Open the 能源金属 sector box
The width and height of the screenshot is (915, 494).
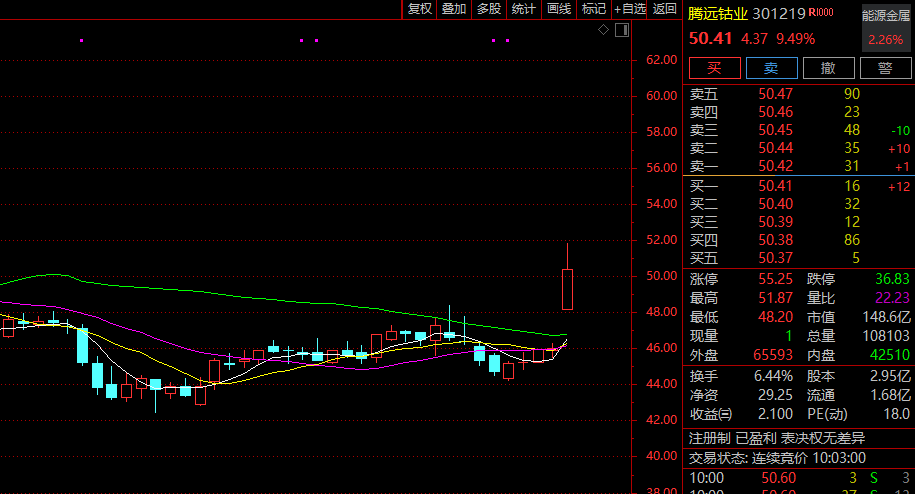(886, 27)
